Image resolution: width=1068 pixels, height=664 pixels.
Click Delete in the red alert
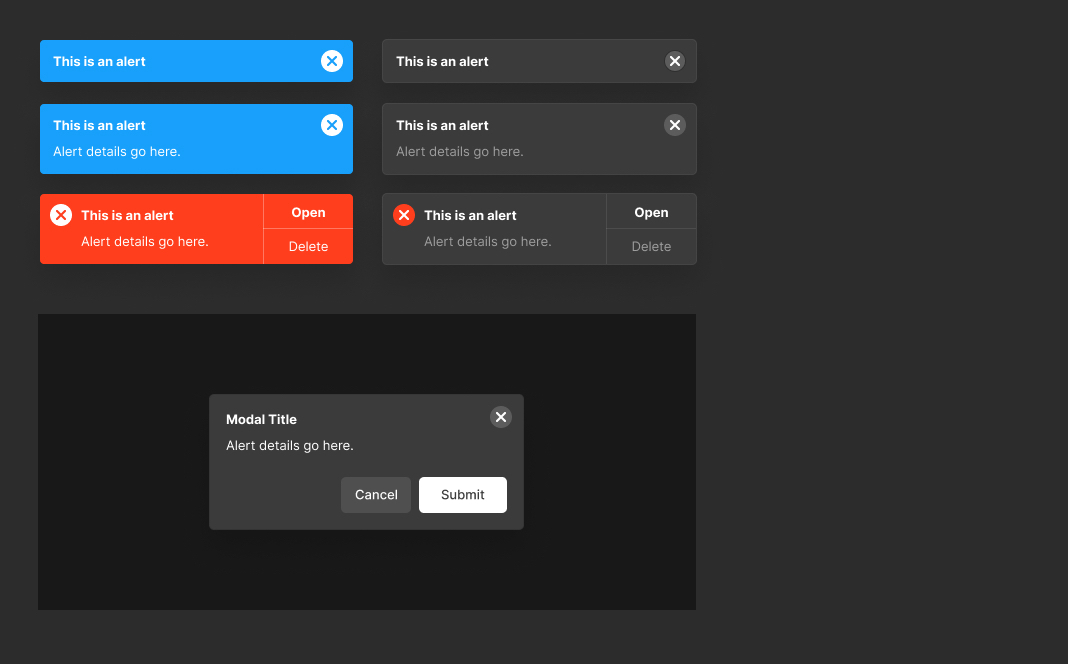tap(308, 247)
